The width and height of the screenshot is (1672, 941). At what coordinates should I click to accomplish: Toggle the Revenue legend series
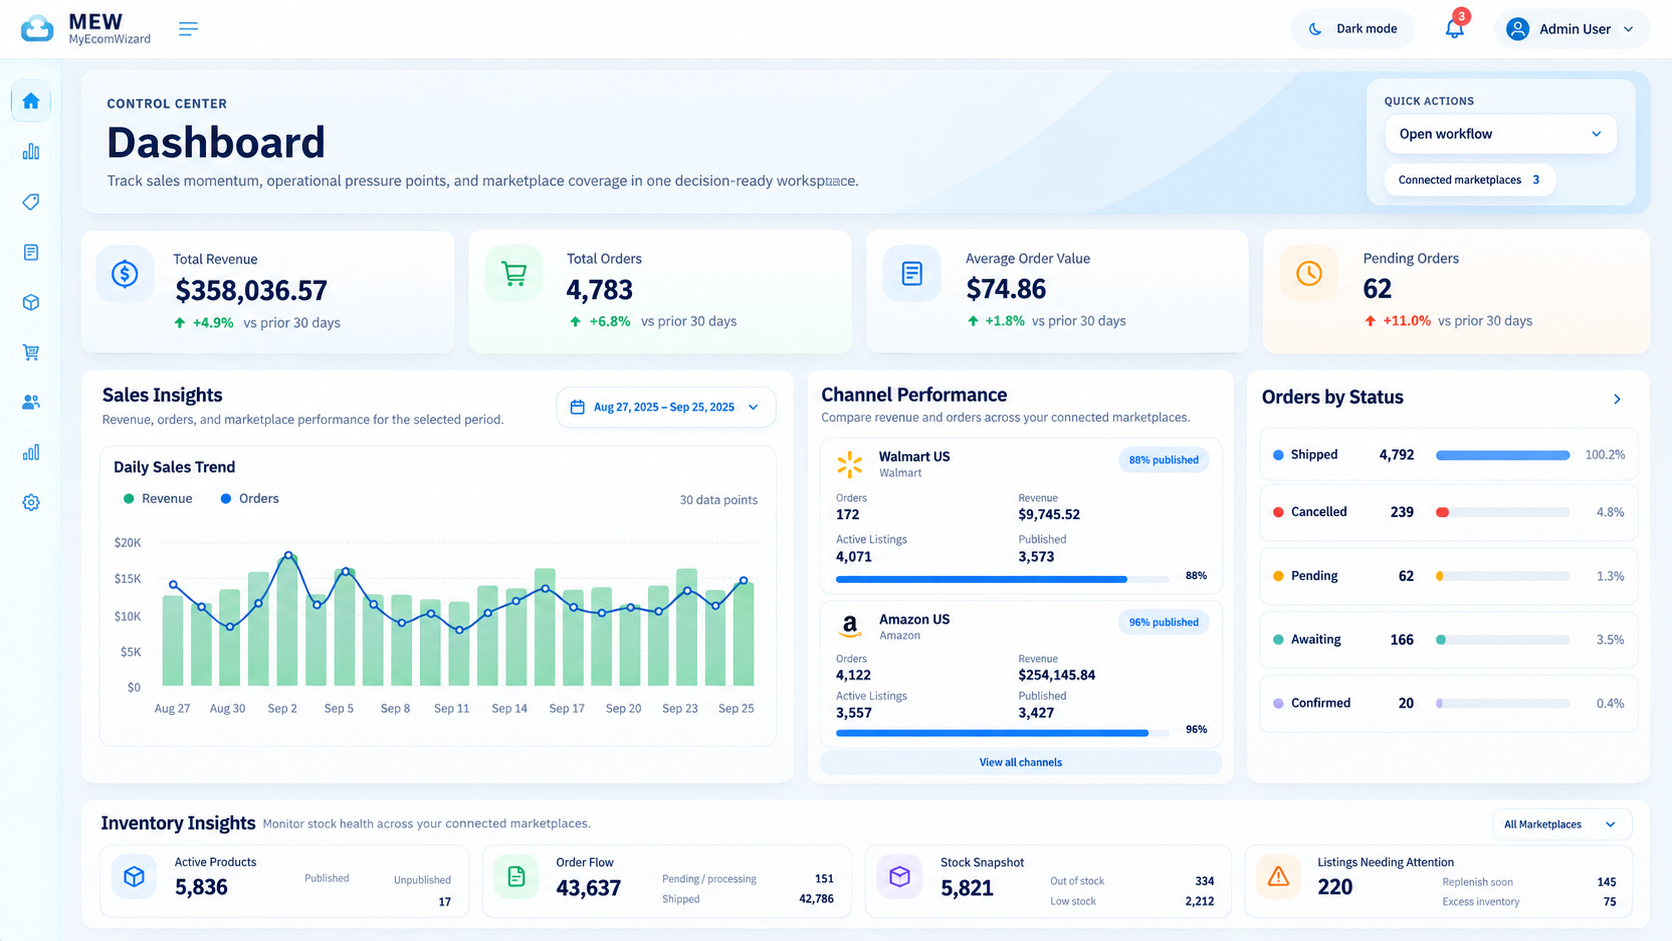coord(157,498)
